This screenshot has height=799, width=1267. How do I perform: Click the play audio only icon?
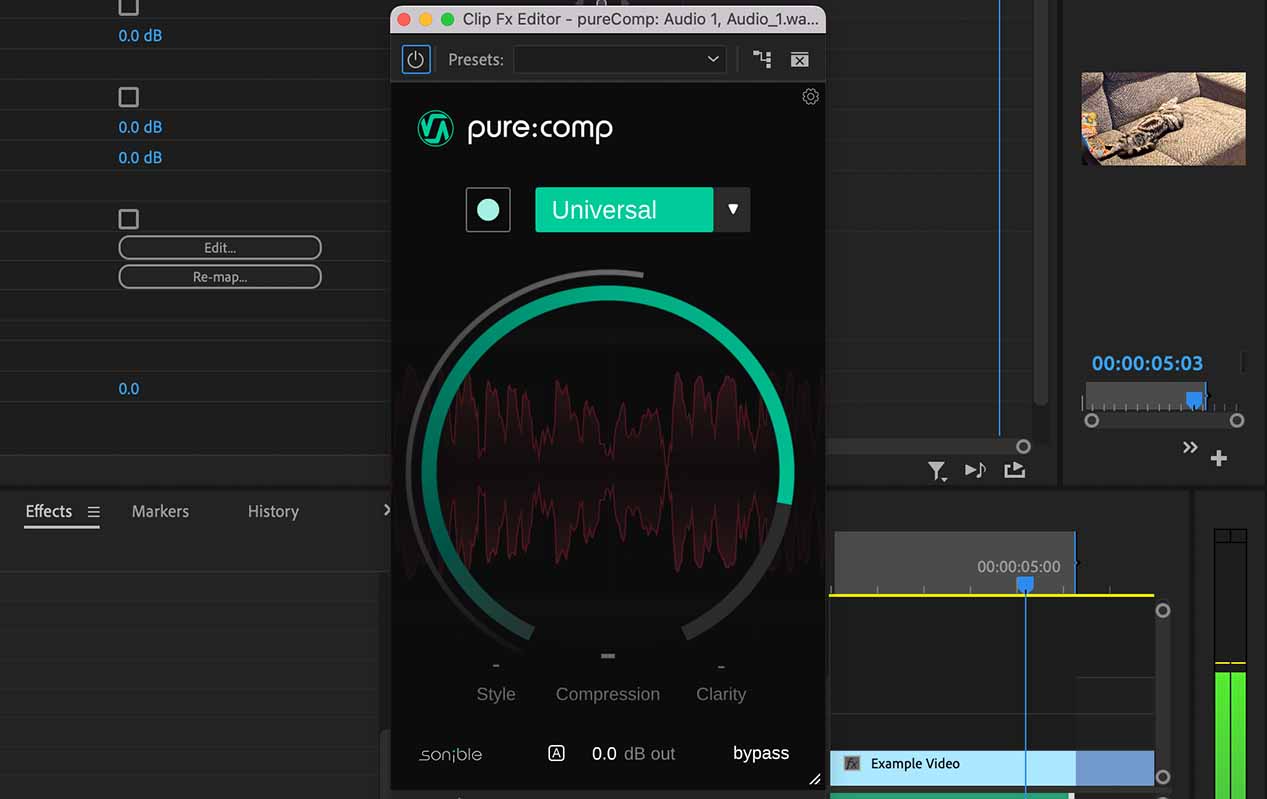pos(975,470)
